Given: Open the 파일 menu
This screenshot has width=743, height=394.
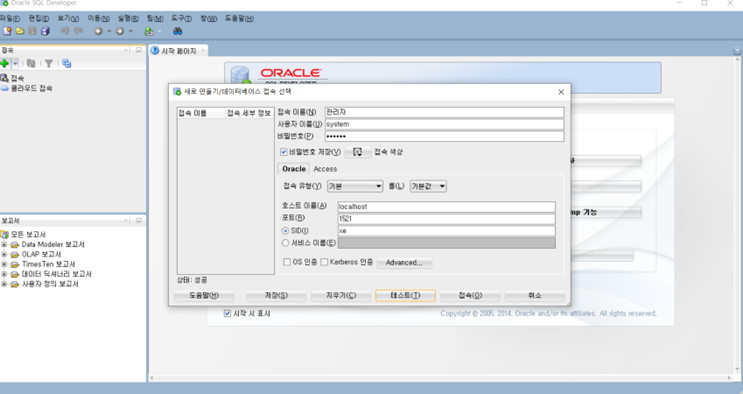Looking at the screenshot, I should pos(9,18).
